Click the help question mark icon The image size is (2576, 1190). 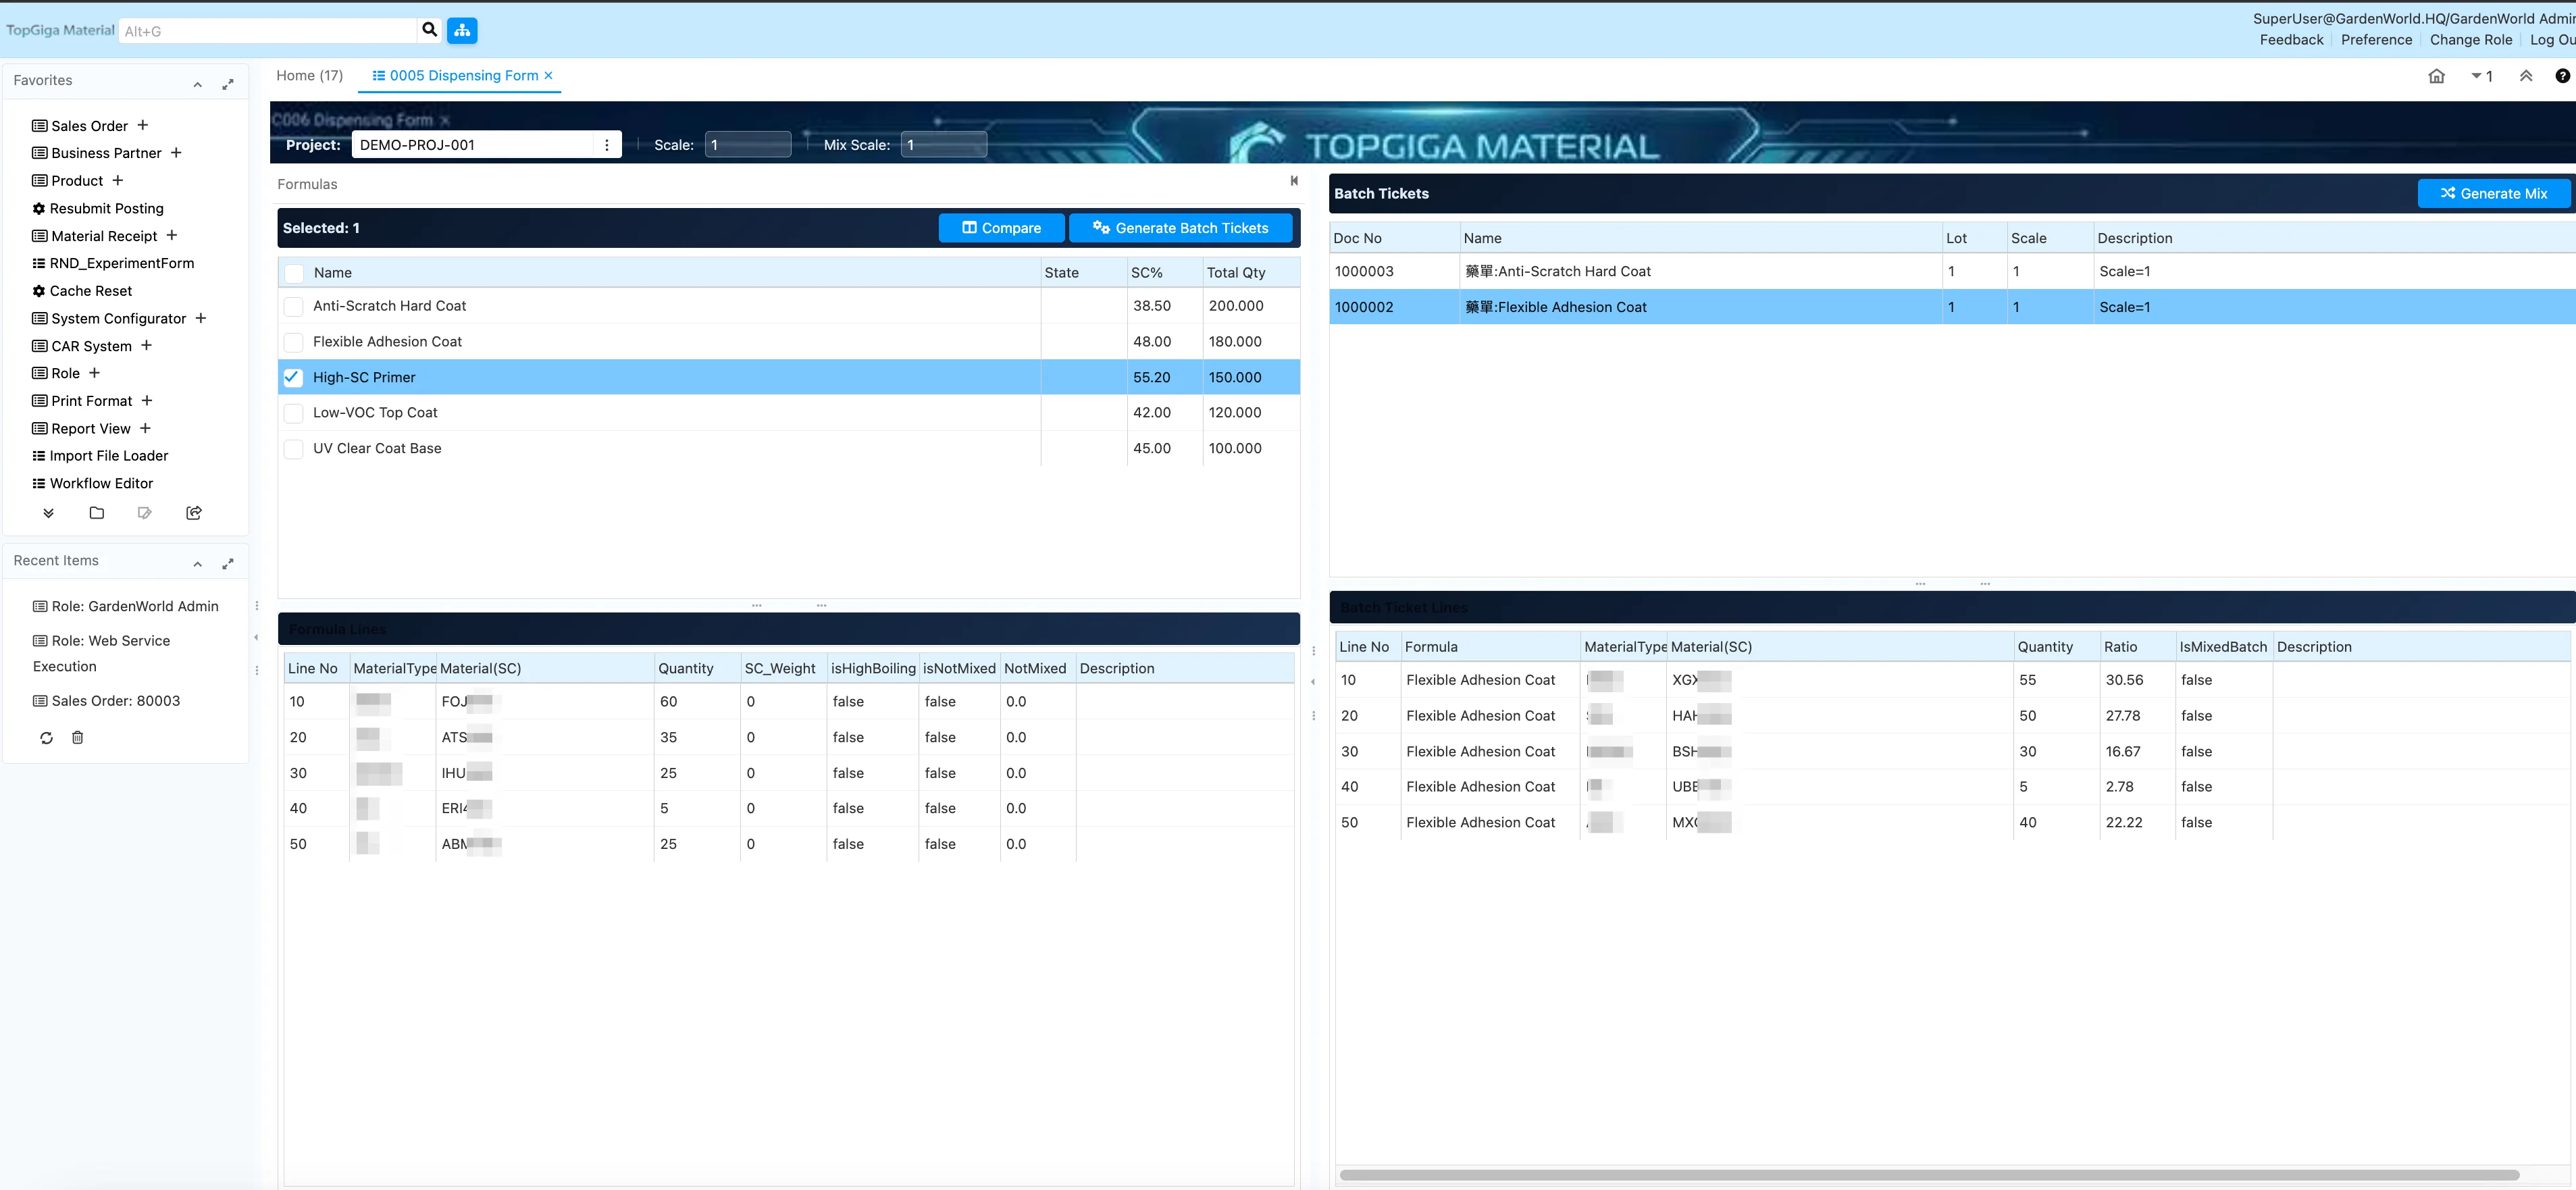click(2562, 76)
